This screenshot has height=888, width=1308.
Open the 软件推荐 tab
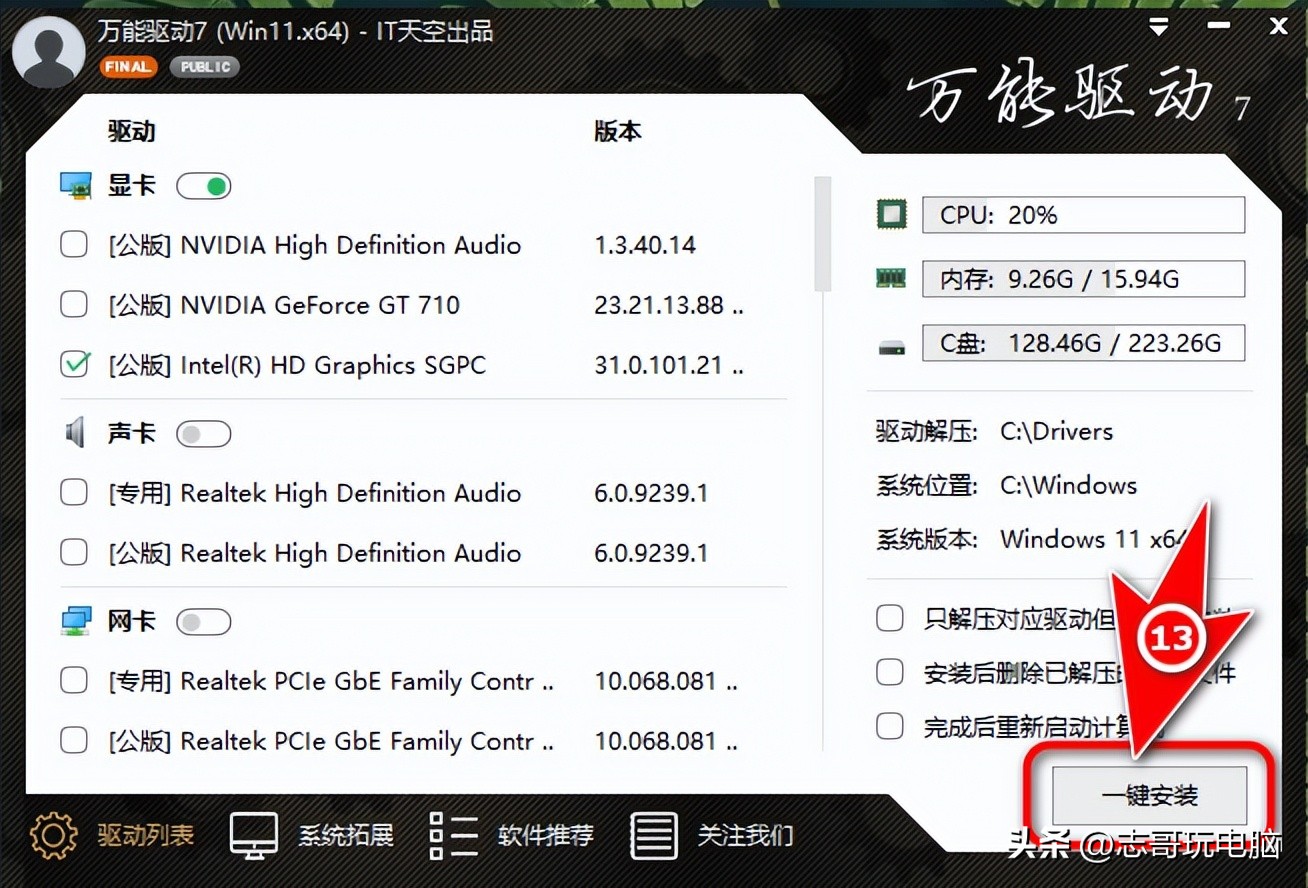pyautogui.click(x=512, y=836)
